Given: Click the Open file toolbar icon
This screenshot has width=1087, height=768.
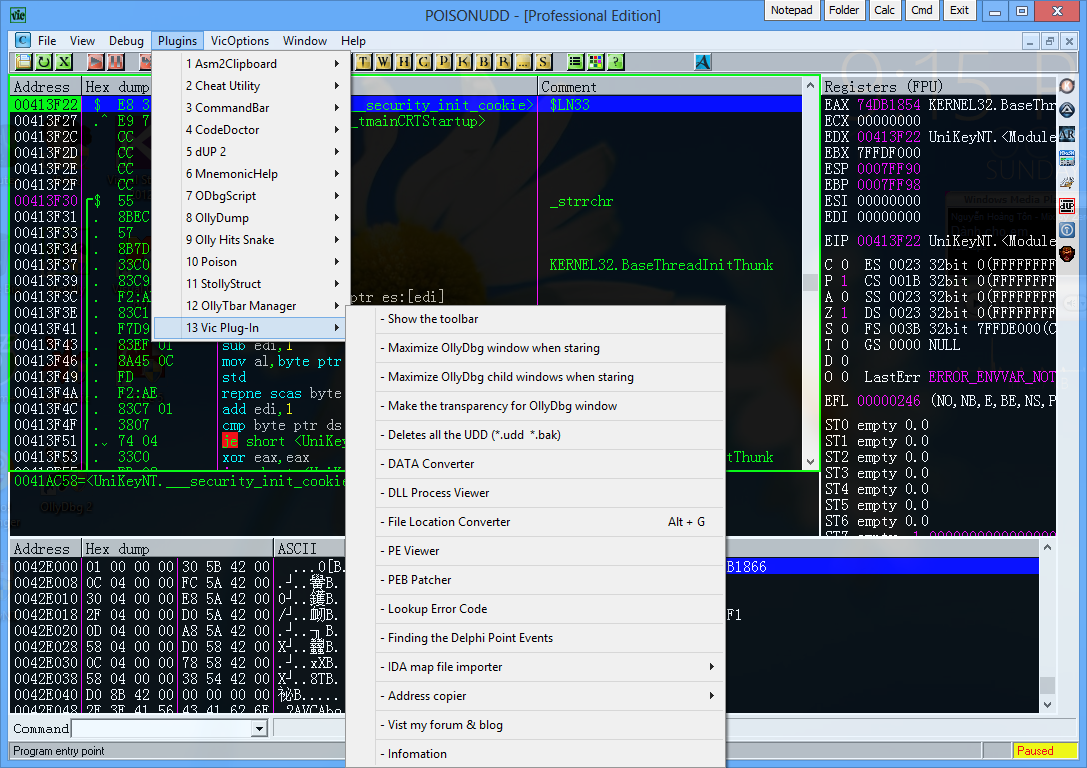Looking at the screenshot, I should [x=24, y=62].
